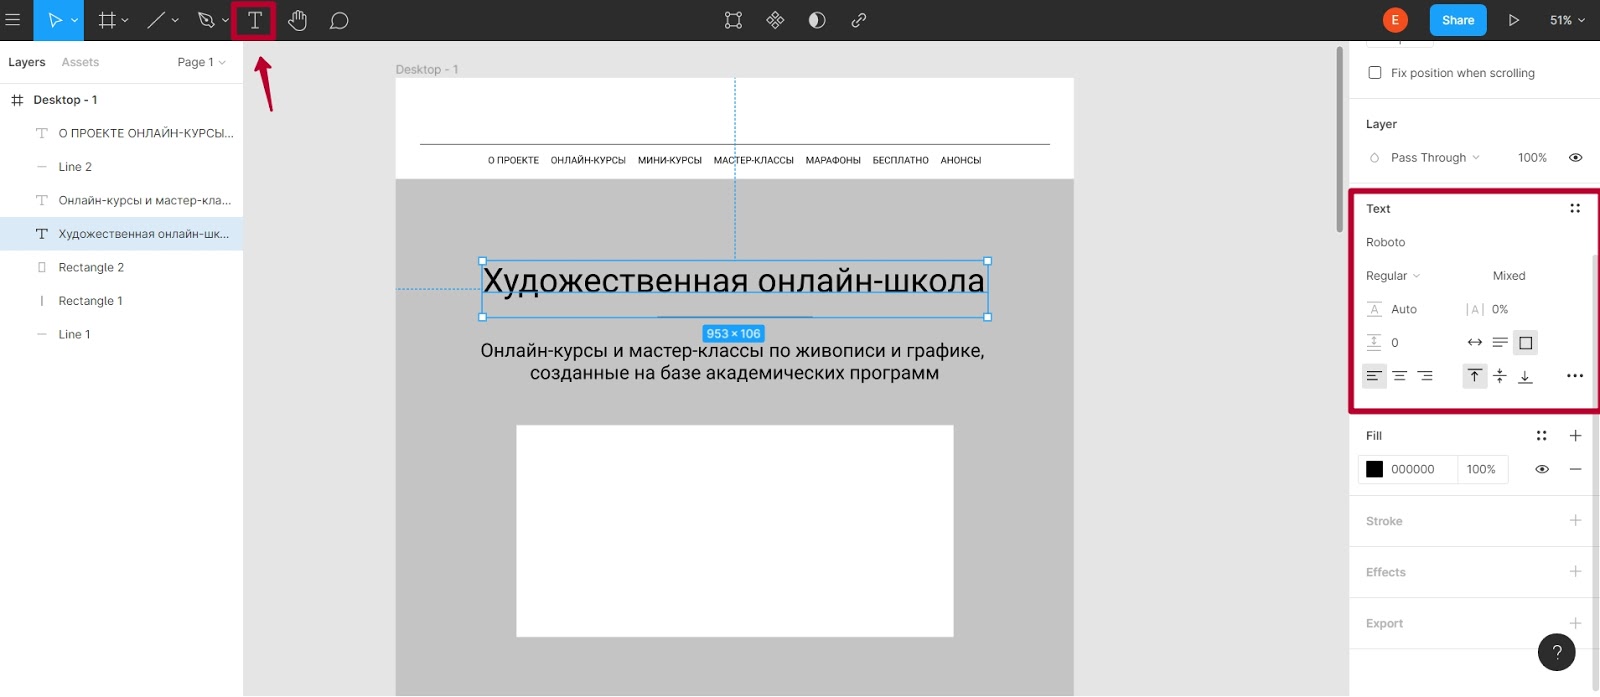Click the Create Link icon
The height and width of the screenshot is (697, 1600).
[859, 20]
